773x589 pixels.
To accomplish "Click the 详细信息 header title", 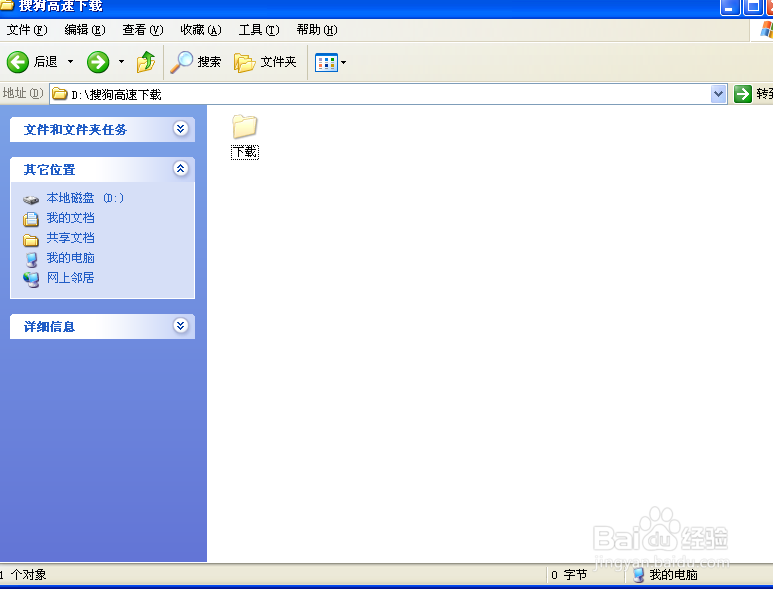I will 49,326.
